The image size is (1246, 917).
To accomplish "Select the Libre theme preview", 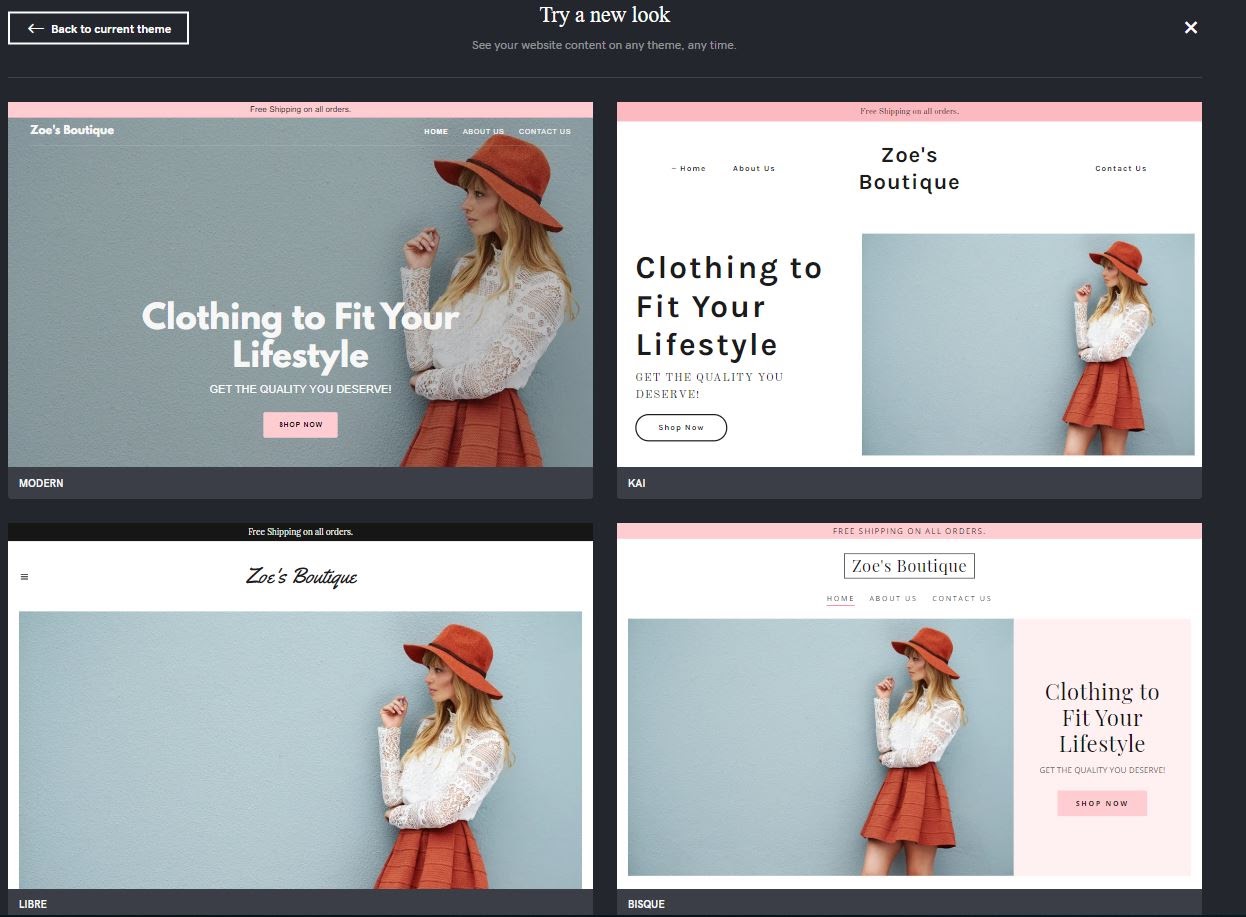I will [300, 706].
